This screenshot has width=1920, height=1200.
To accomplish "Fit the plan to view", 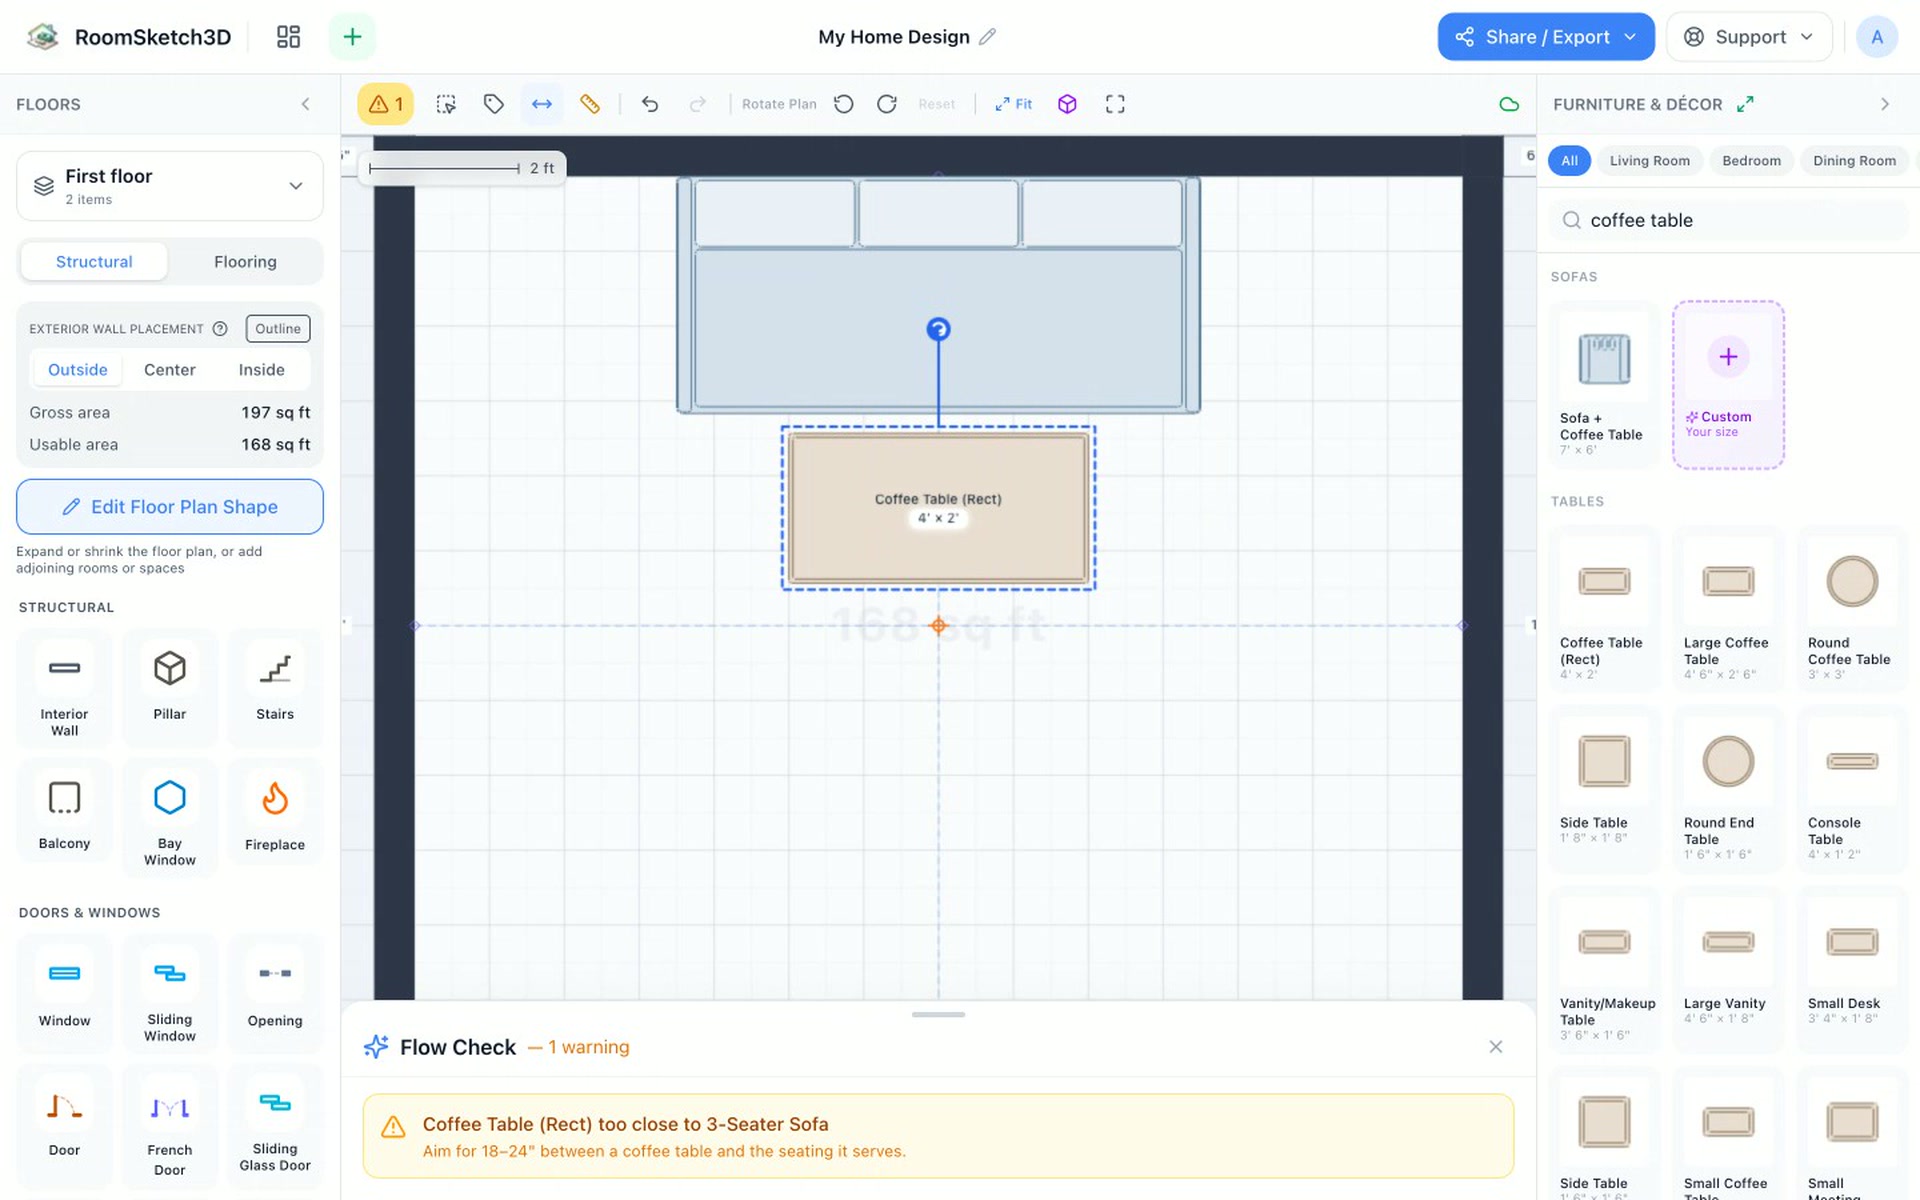I will 1013,104.
